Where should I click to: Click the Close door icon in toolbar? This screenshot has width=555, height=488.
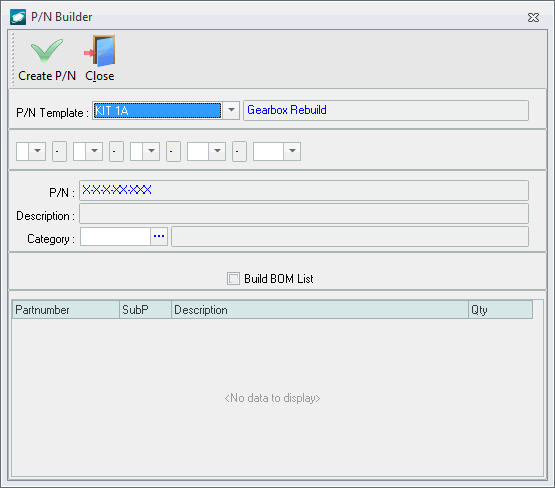(x=100, y=51)
